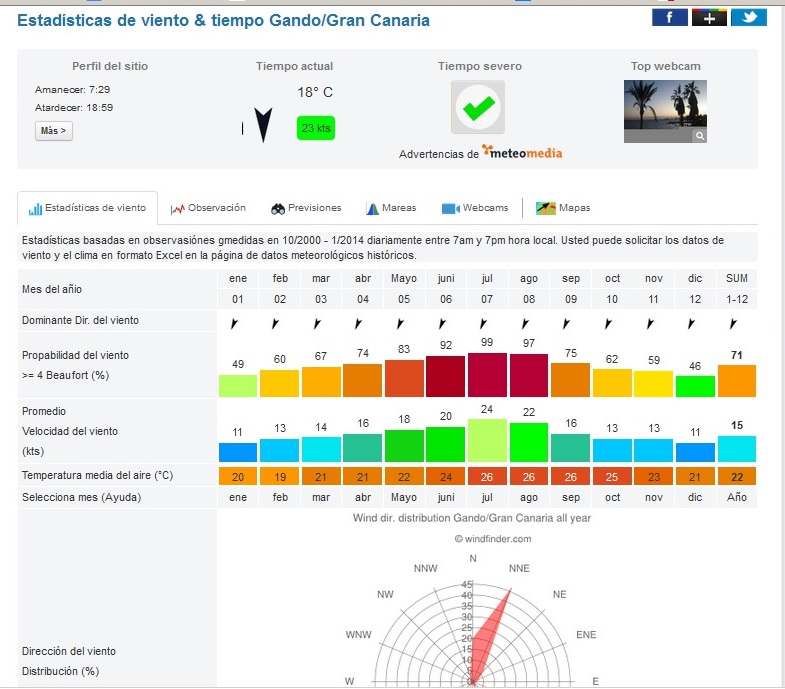Screen dimensions: 785x689
Task: Switch to the Observación tab
Action: 208,208
